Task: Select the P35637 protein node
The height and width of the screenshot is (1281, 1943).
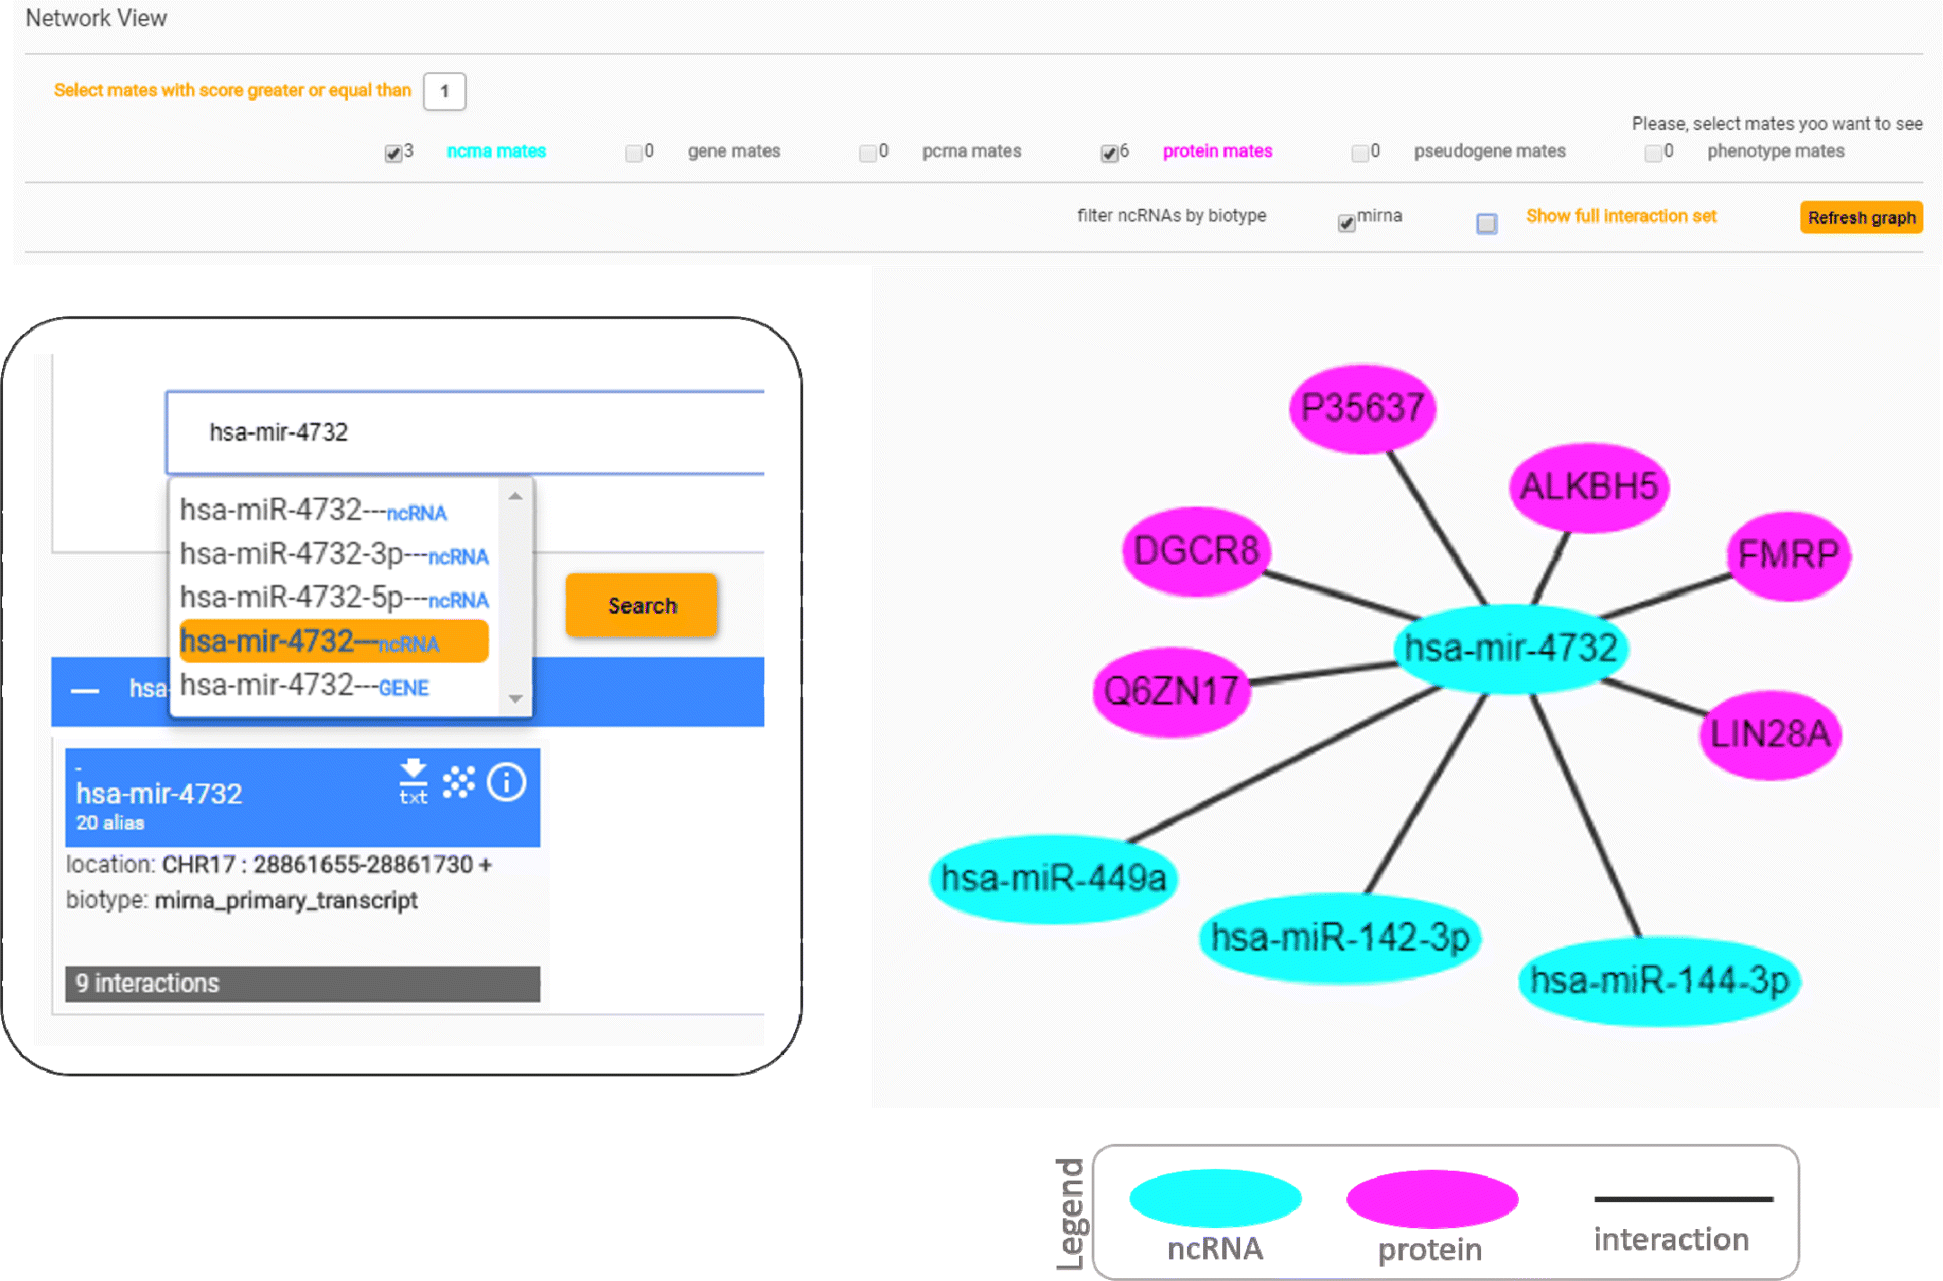Action: 1362,408
